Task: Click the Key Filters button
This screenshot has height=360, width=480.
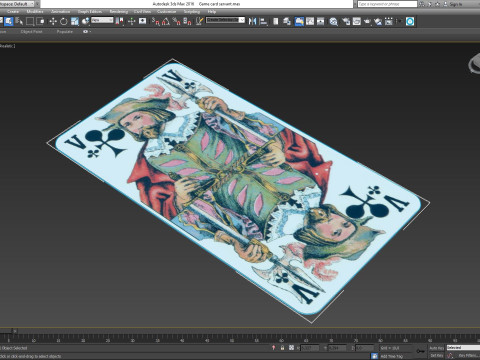Action: coord(469,356)
